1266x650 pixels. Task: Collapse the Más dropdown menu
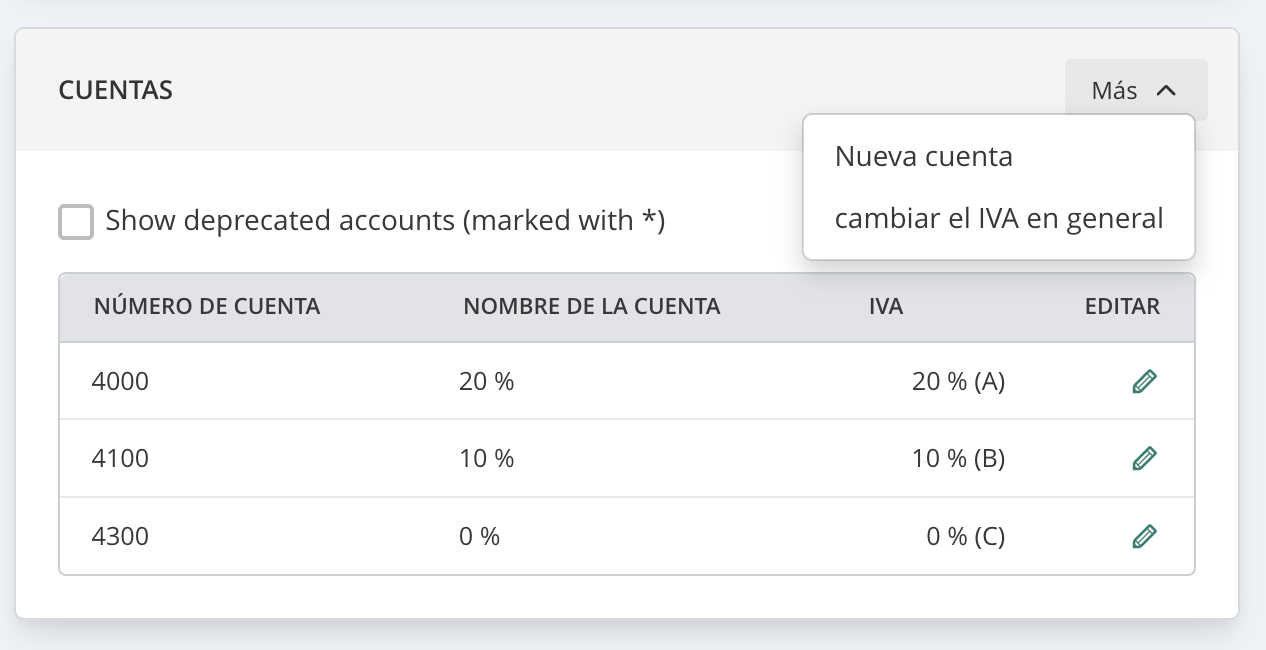1135,91
